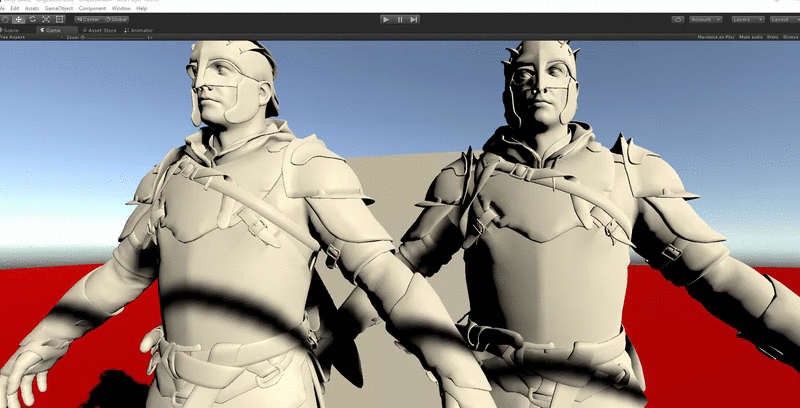The height and width of the screenshot is (408, 800).
Task: Select the Scale tool
Action: 46,19
